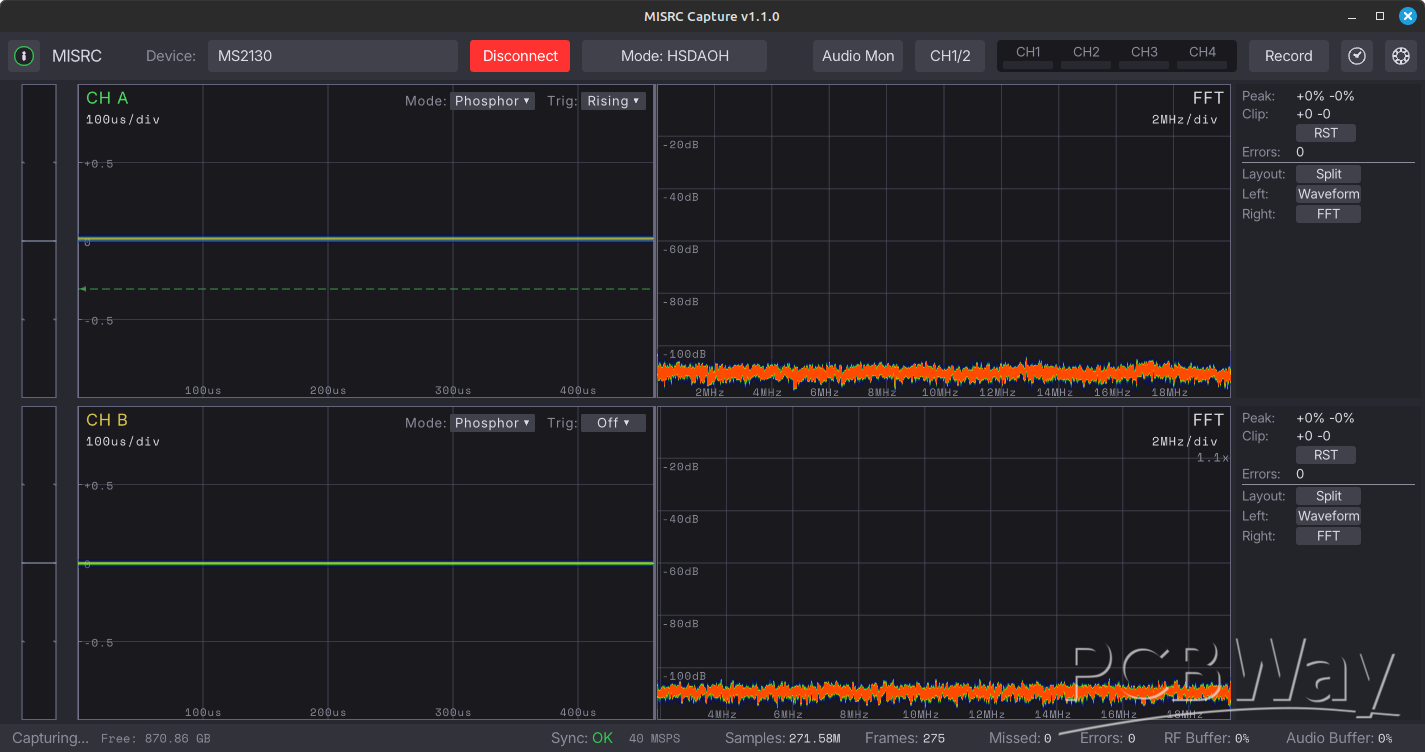Click the Sync: OK status indicator

(x=582, y=738)
